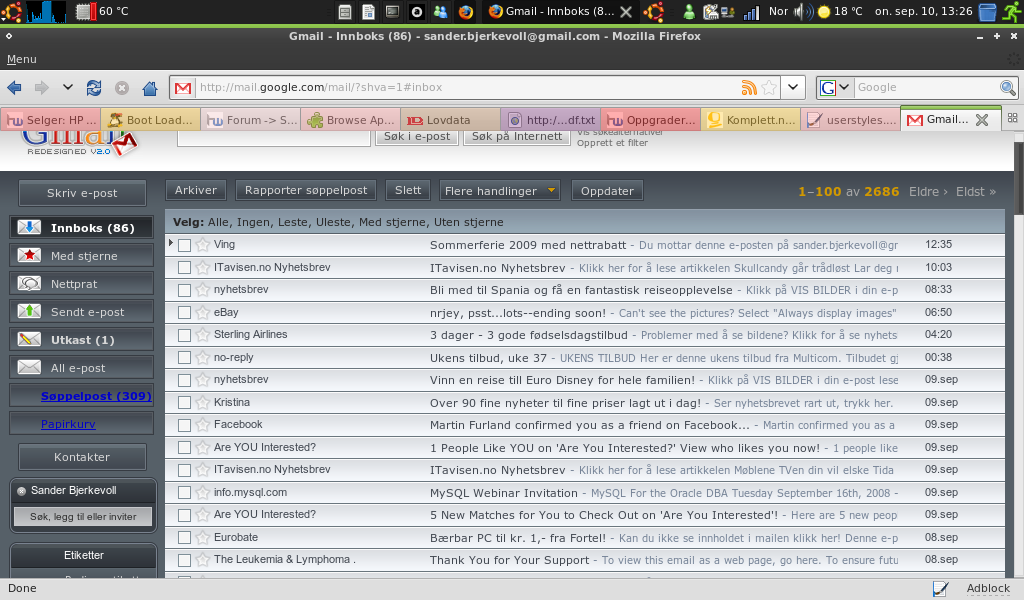Open the Papirkurv link
1024x600 pixels.
click(x=68, y=424)
